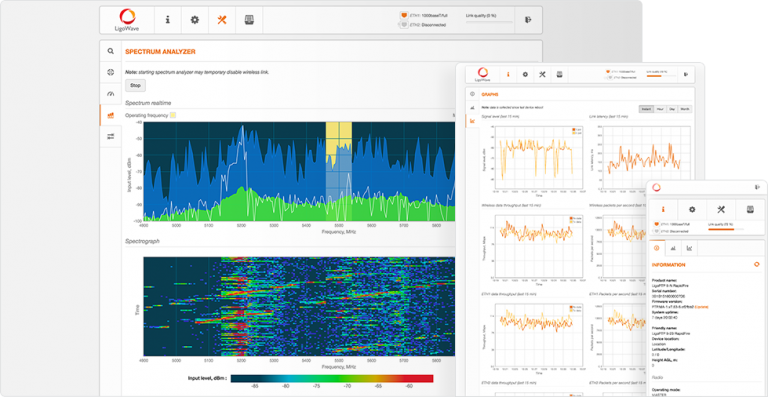
Task: Click ETH1 port status icon in Spectrum window
Action: click(404, 15)
